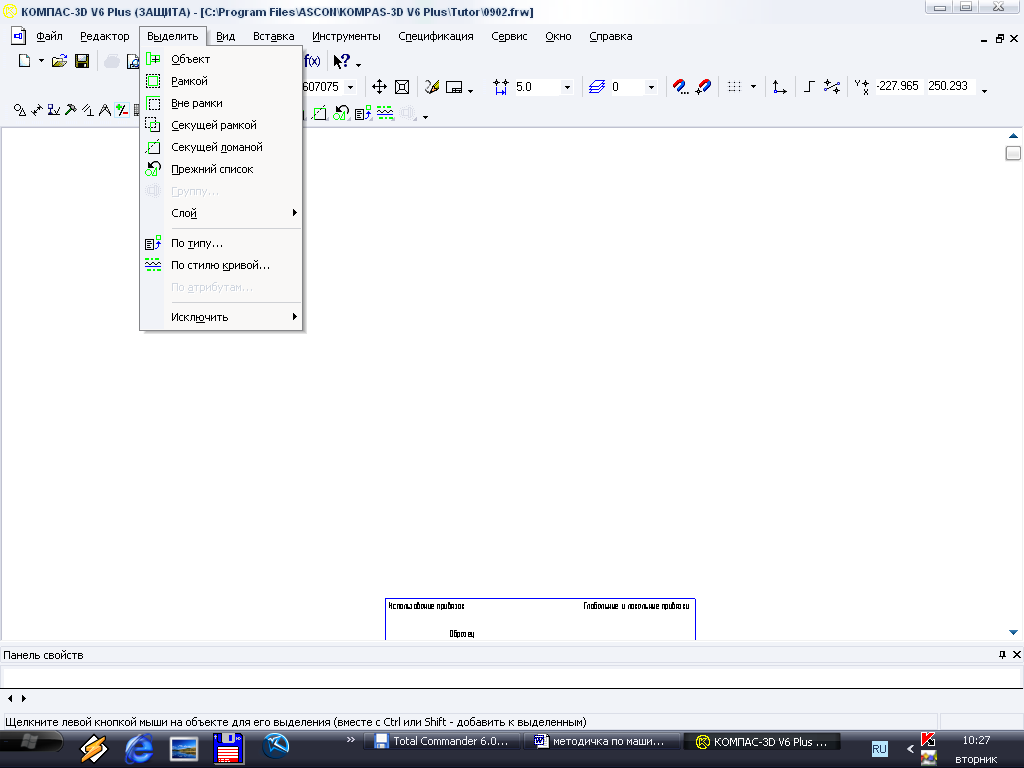
Task: Open the Инструменты menu
Action: 346,37
